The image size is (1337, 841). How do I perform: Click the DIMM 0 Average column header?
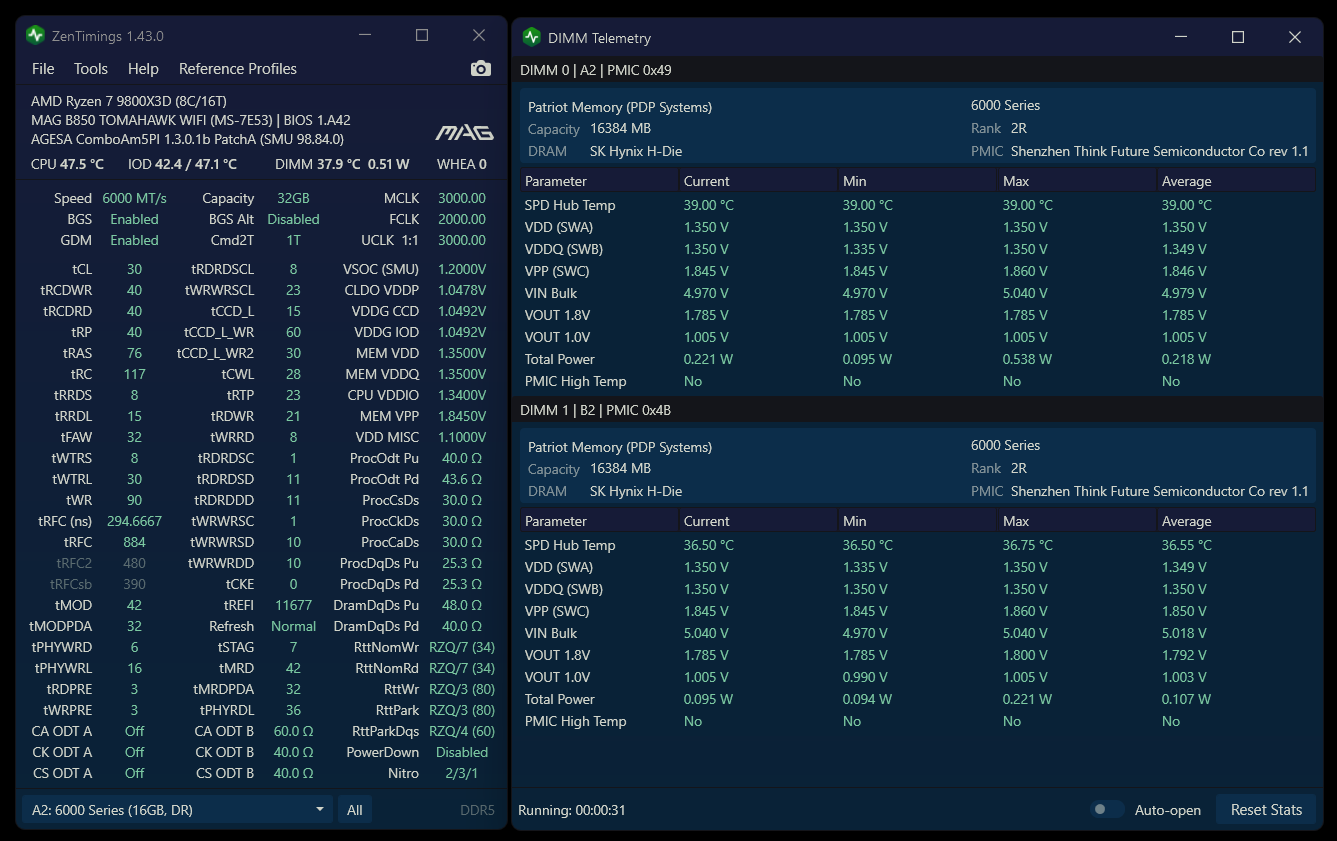[1236, 181]
